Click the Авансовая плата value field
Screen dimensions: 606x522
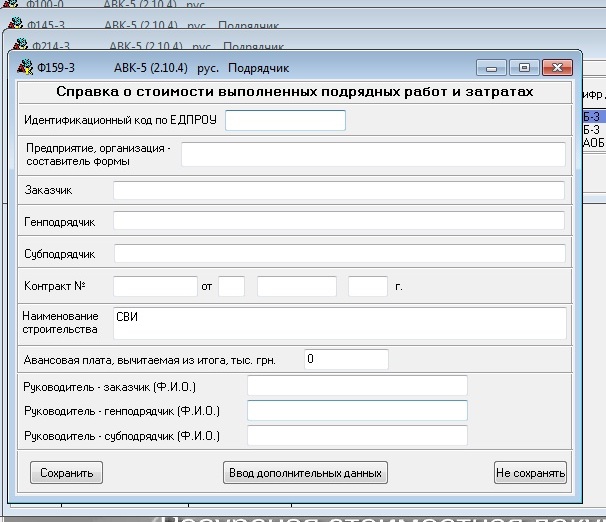(346, 359)
